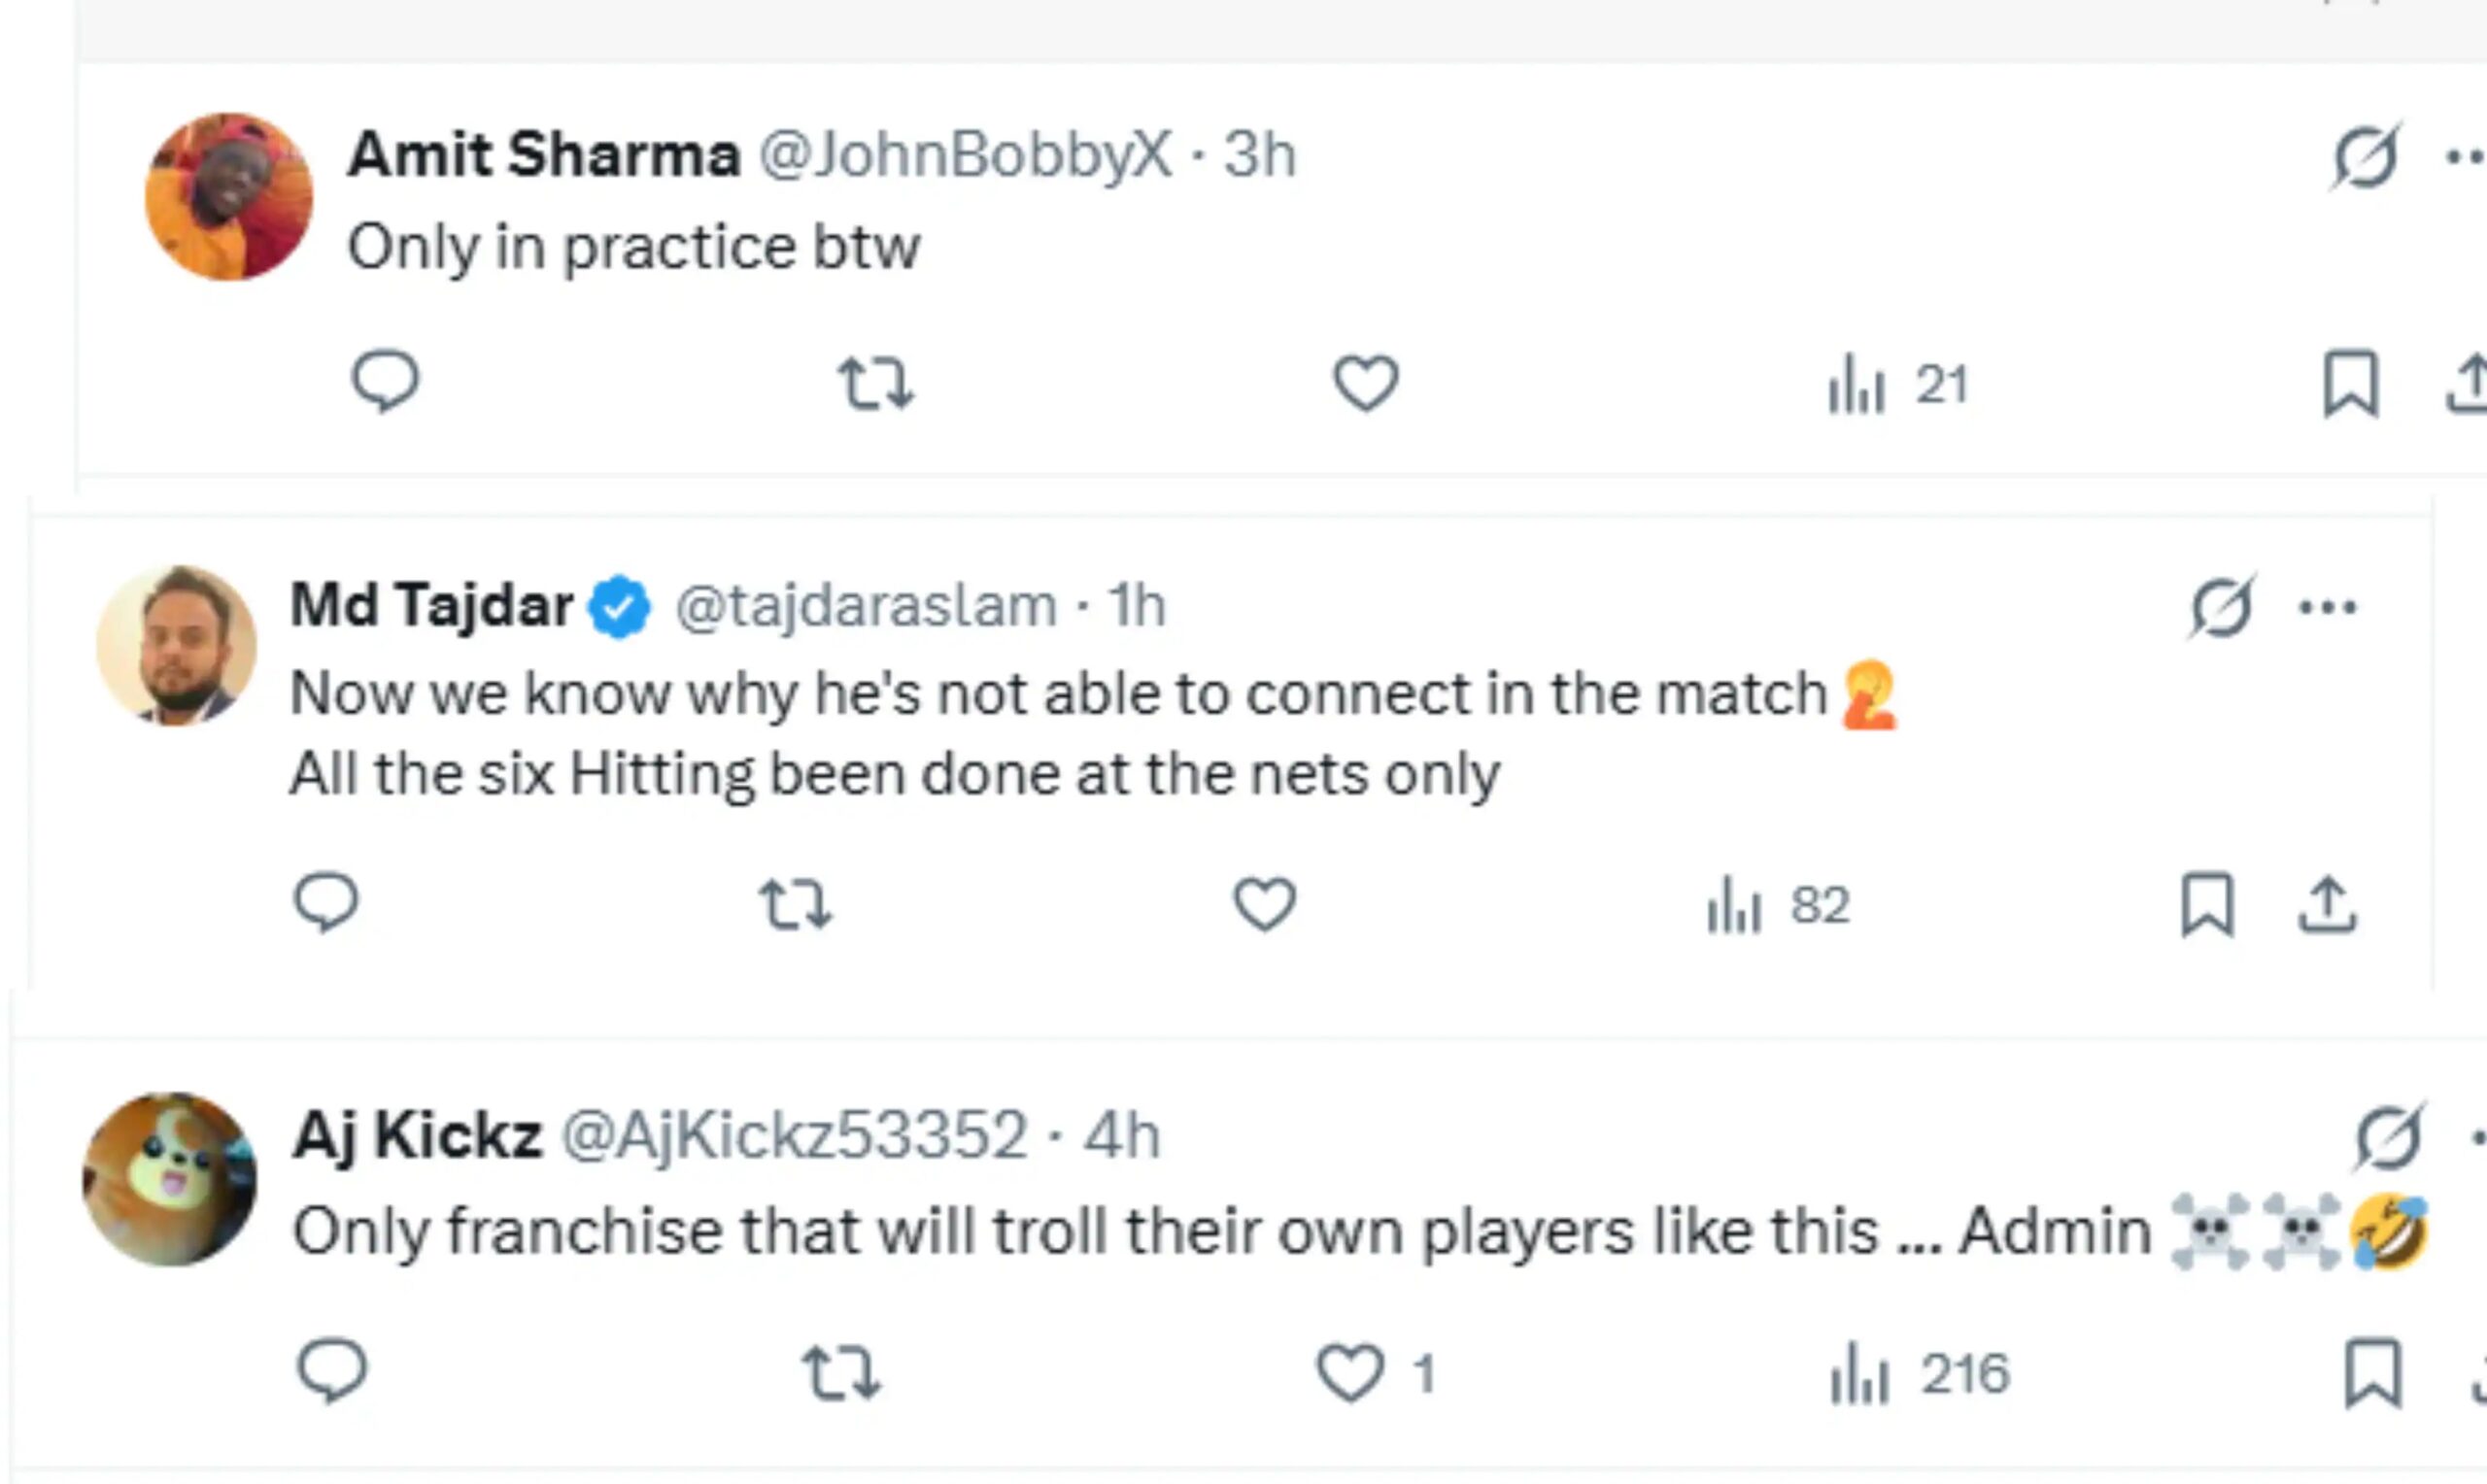Reply to Amit Sharma's tweet
This screenshot has height=1484, width=2487.
385,382
